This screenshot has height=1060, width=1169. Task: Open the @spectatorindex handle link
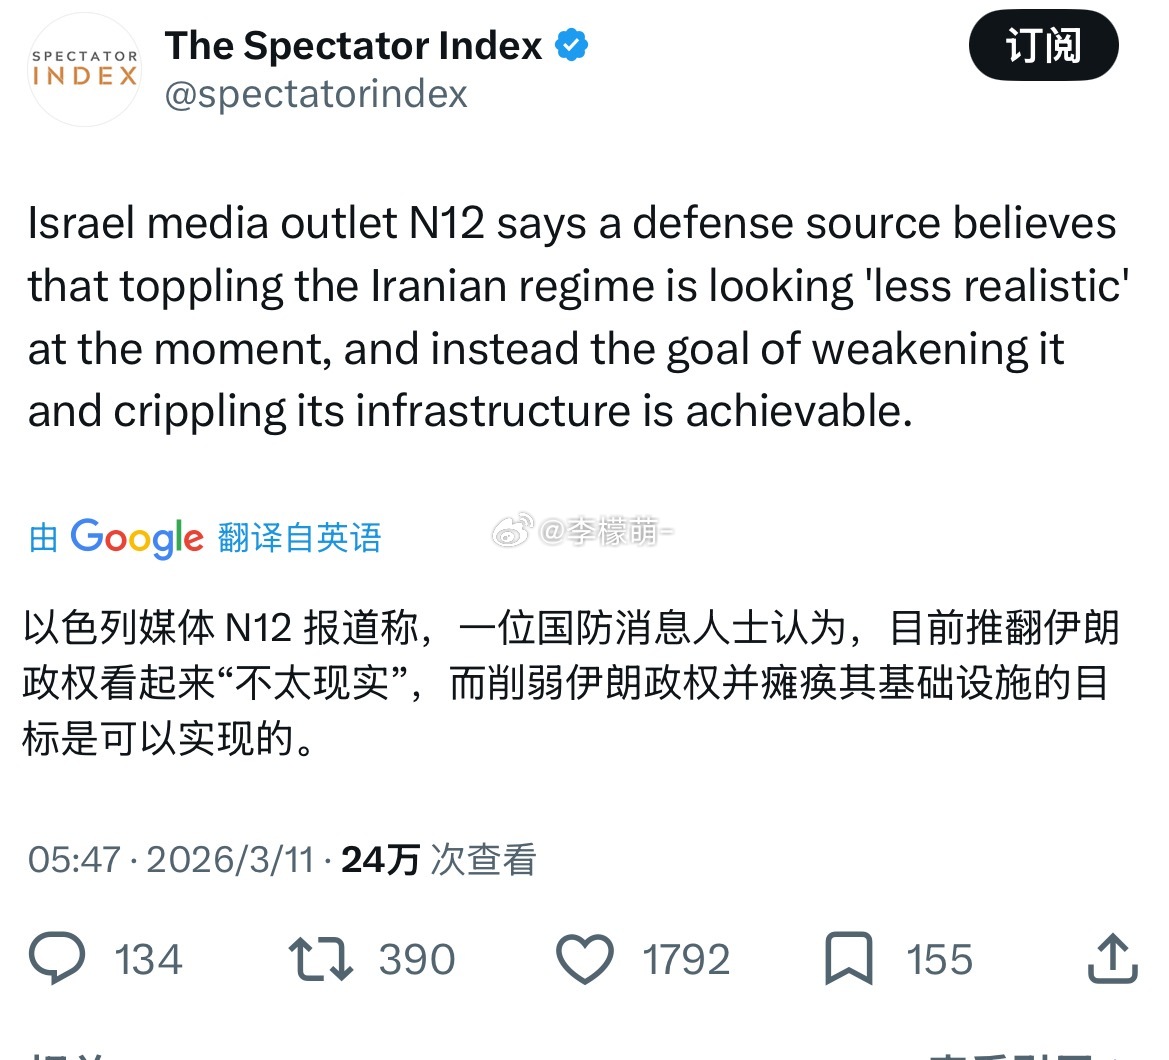(316, 94)
